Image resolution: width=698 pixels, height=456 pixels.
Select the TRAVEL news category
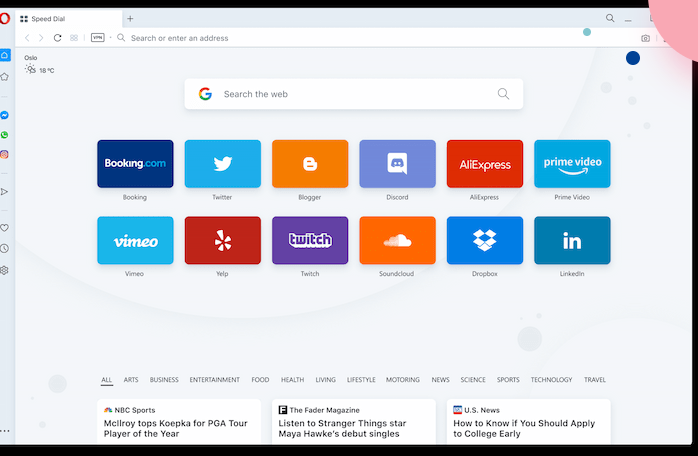[595, 380]
